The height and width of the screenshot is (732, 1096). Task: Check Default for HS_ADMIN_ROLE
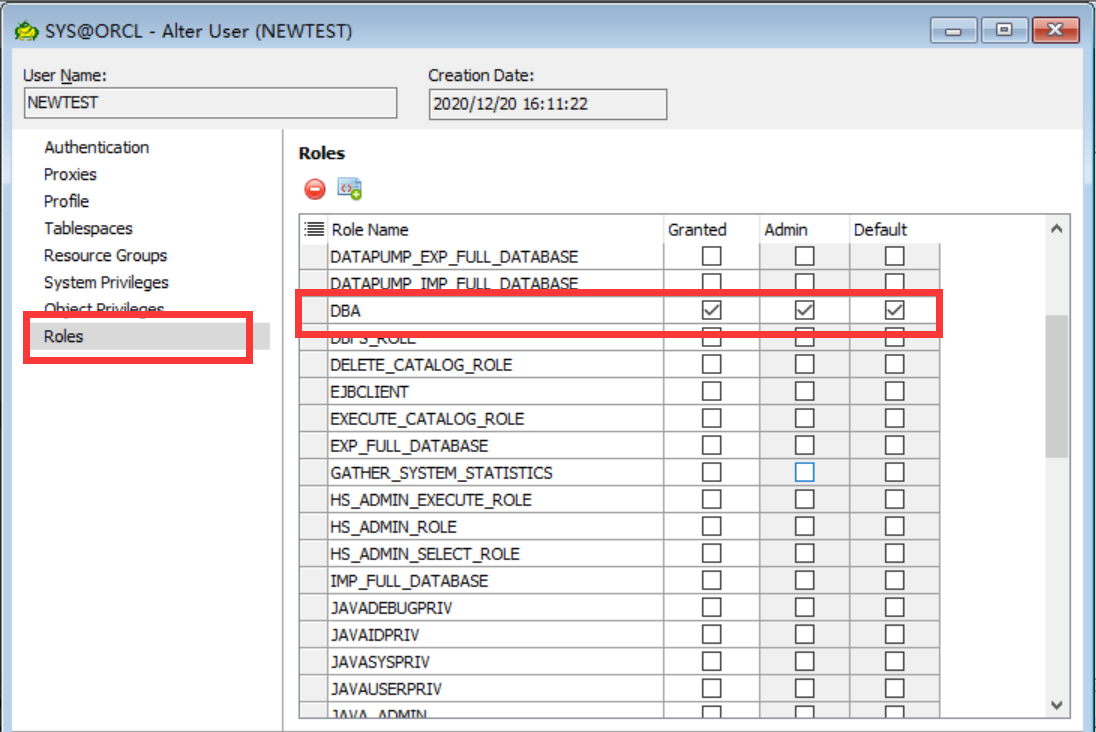(895, 526)
